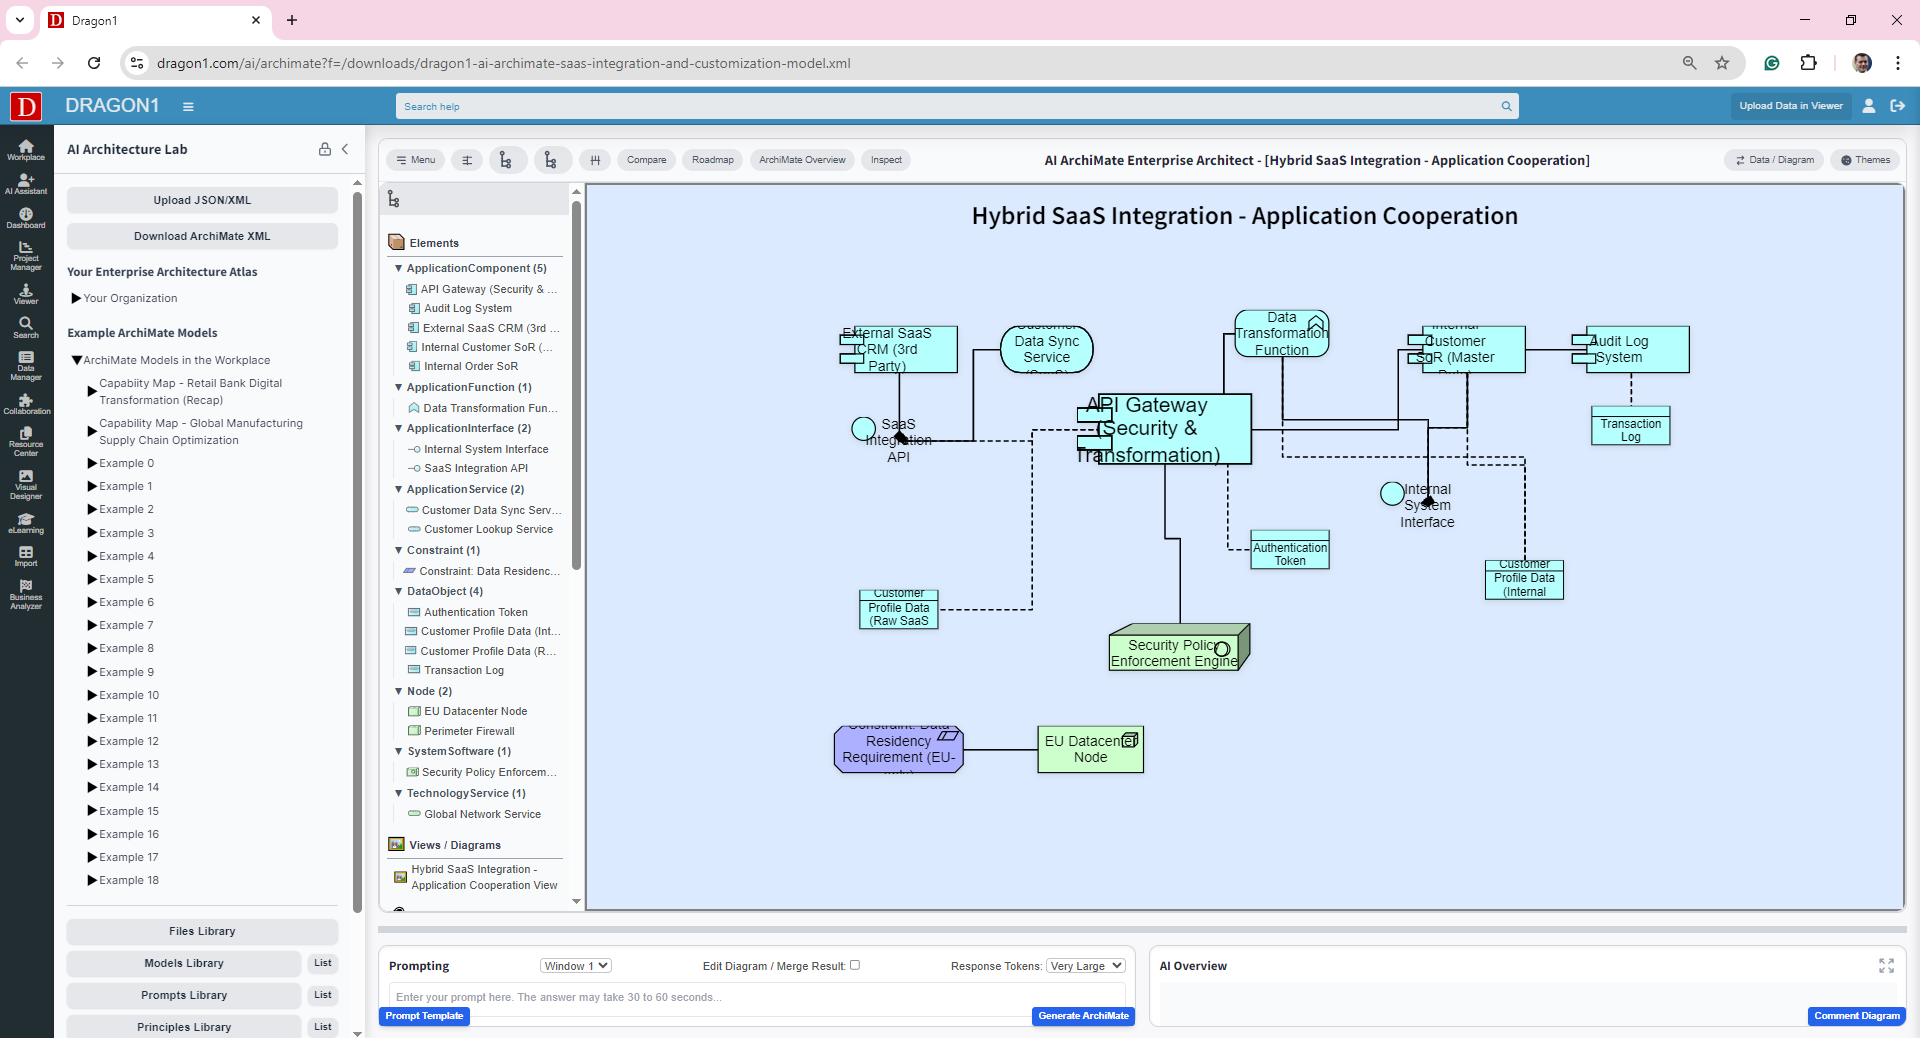Image resolution: width=1920 pixels, height=1038 pixels.
Task: Open the AI Assistant sidebar icon
Action: pos(26,184)
